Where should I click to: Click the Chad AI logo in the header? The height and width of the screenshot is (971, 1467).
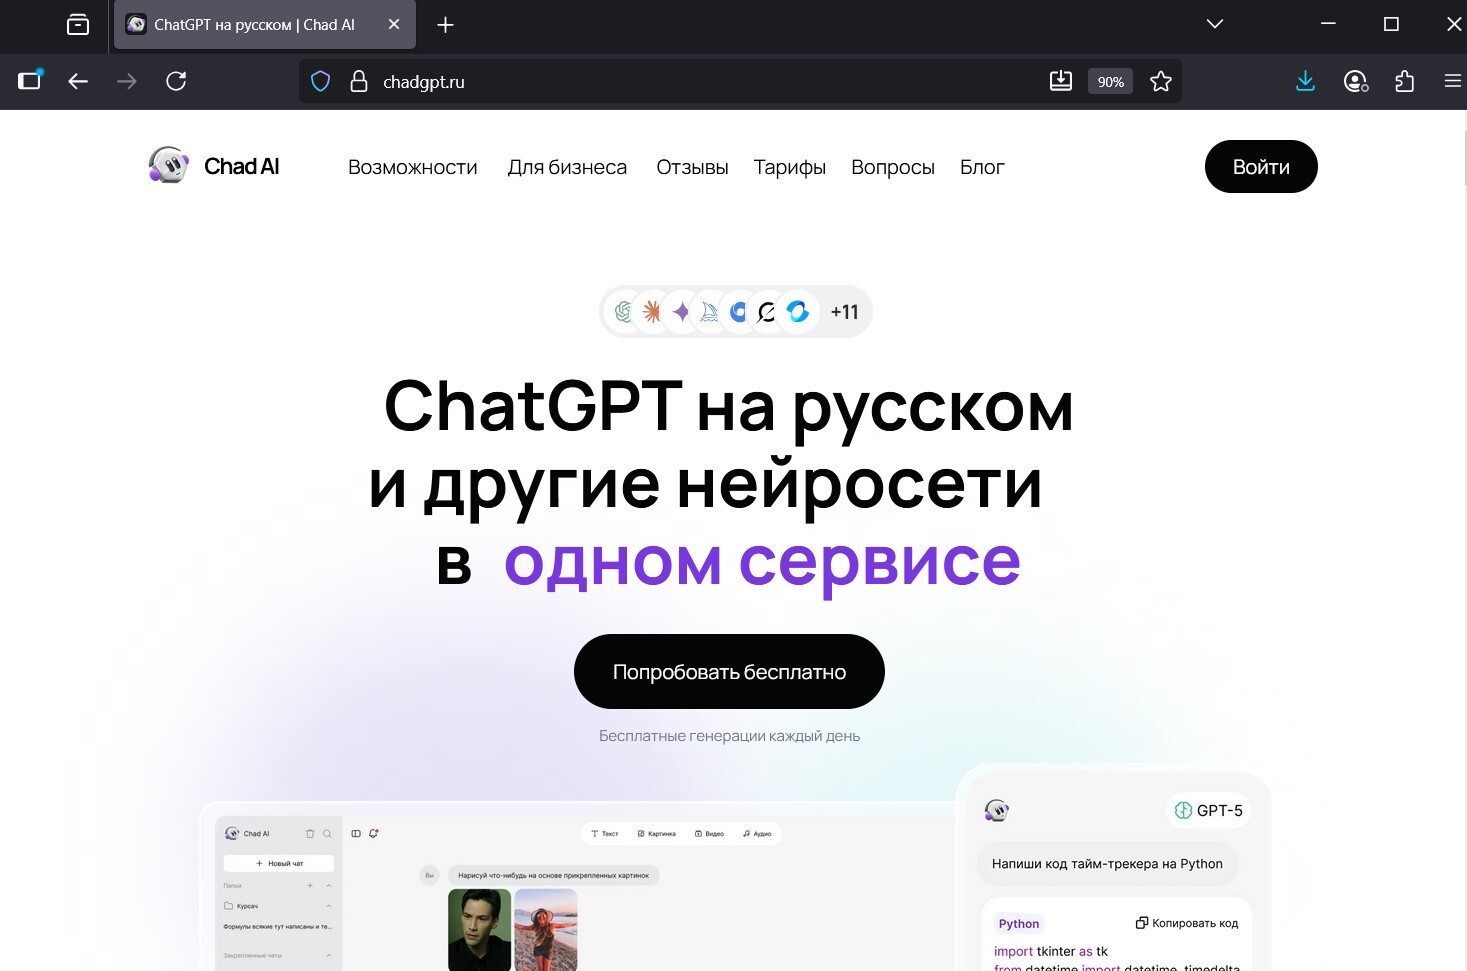click(x=214, y=166)
